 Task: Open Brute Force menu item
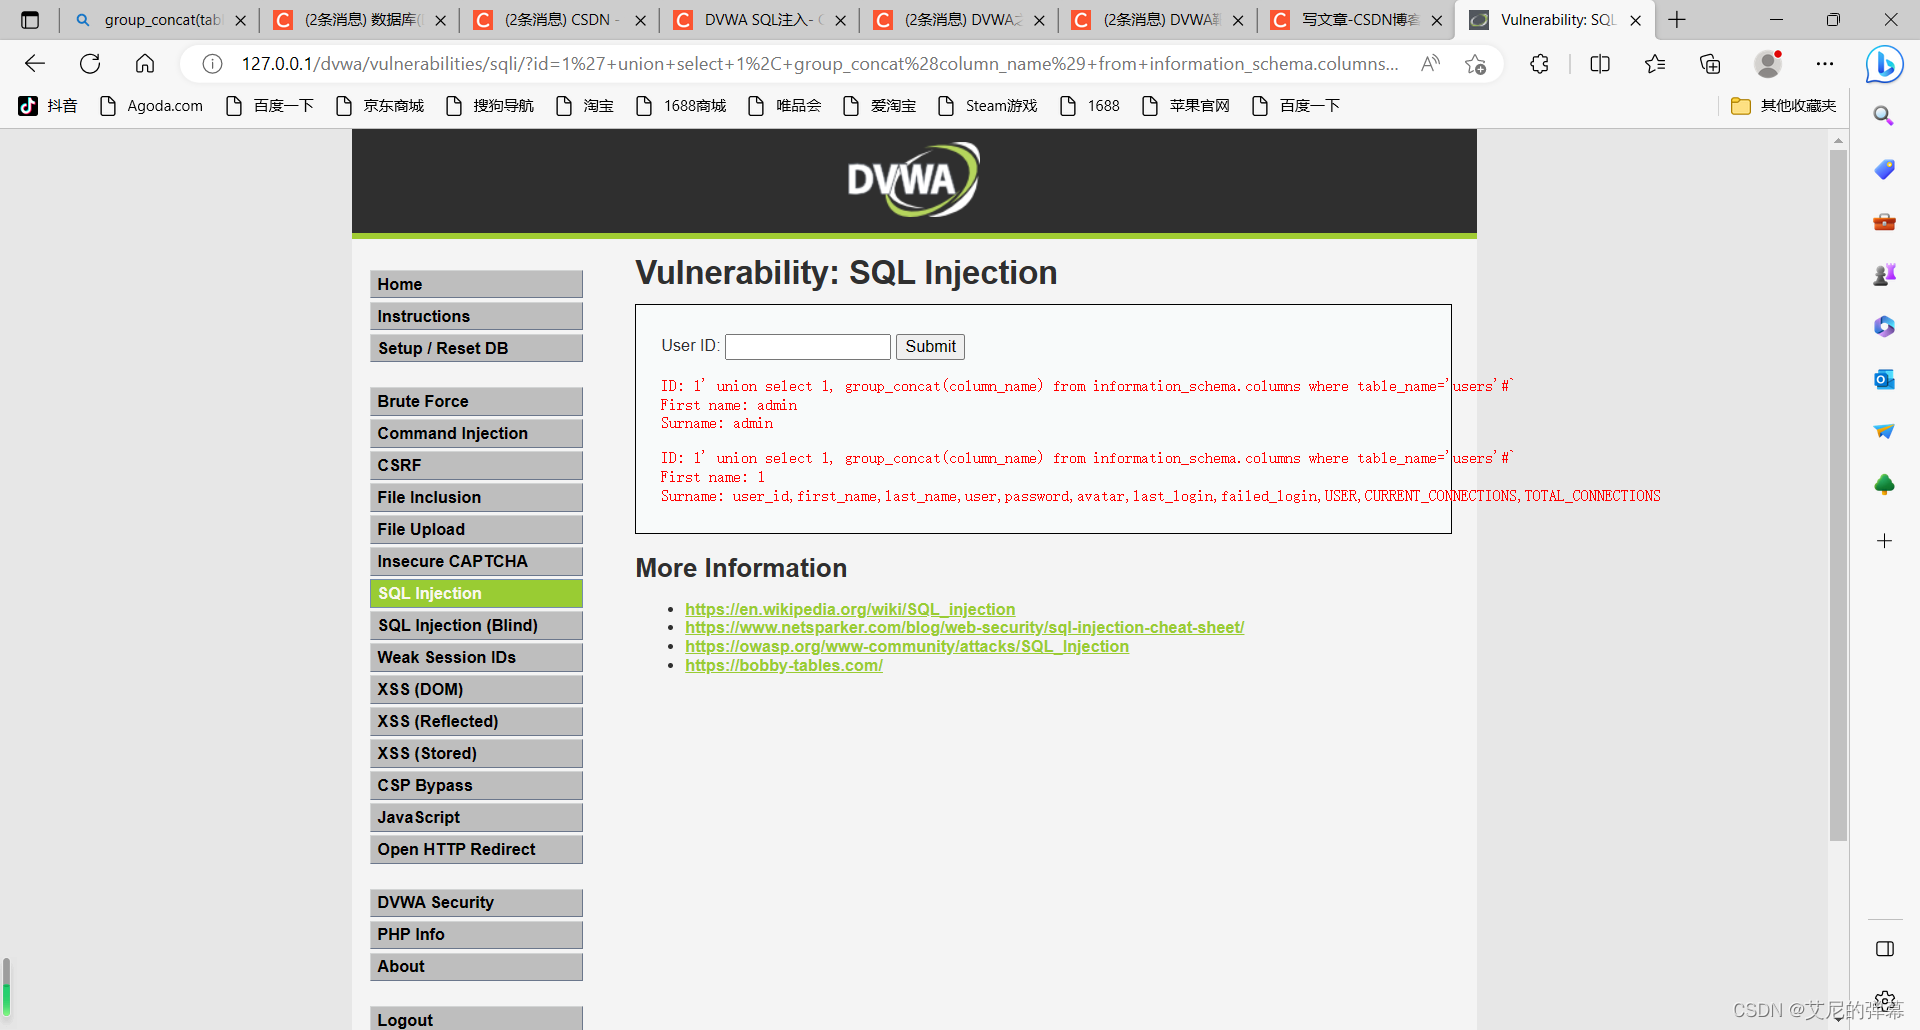(476, 401)
